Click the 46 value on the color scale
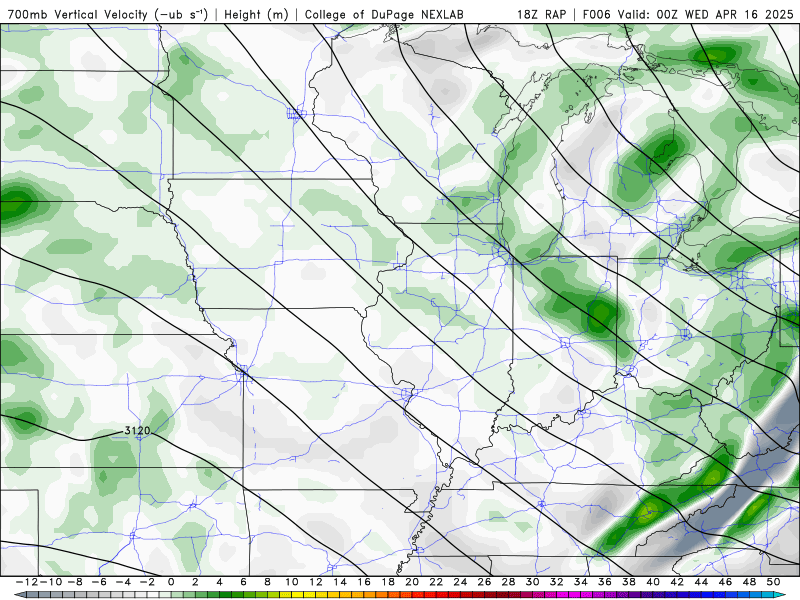The height and width of the screenshot is (600, 800). click(x=725, y=582)
